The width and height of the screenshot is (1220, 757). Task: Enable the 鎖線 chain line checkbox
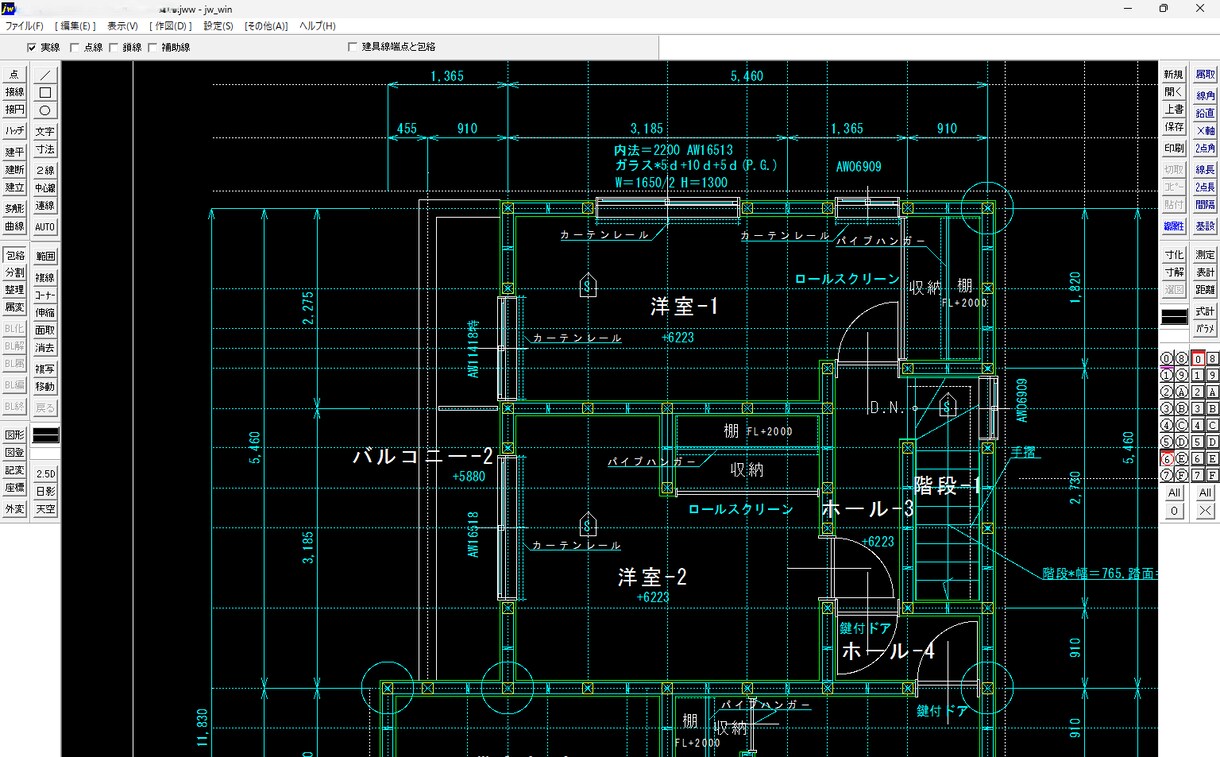(x=125, y=47)
